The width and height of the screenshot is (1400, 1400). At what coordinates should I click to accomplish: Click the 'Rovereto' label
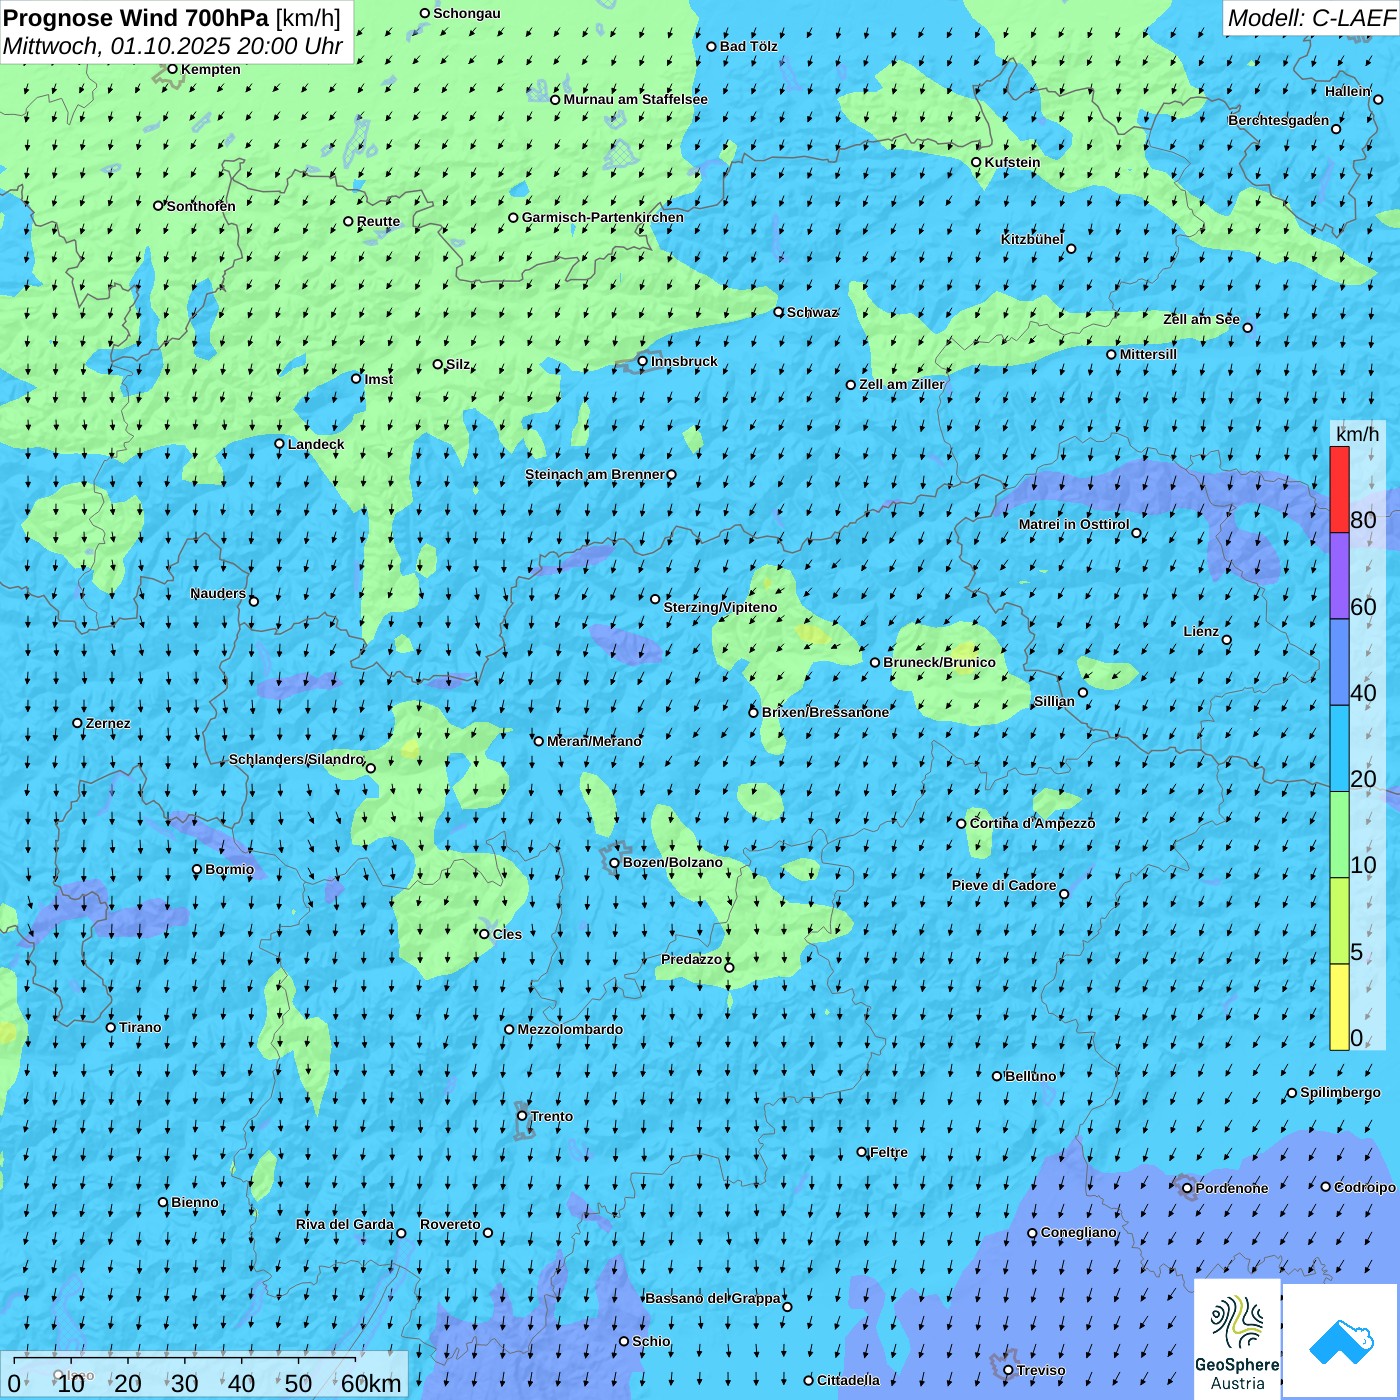pos(450,1224)
